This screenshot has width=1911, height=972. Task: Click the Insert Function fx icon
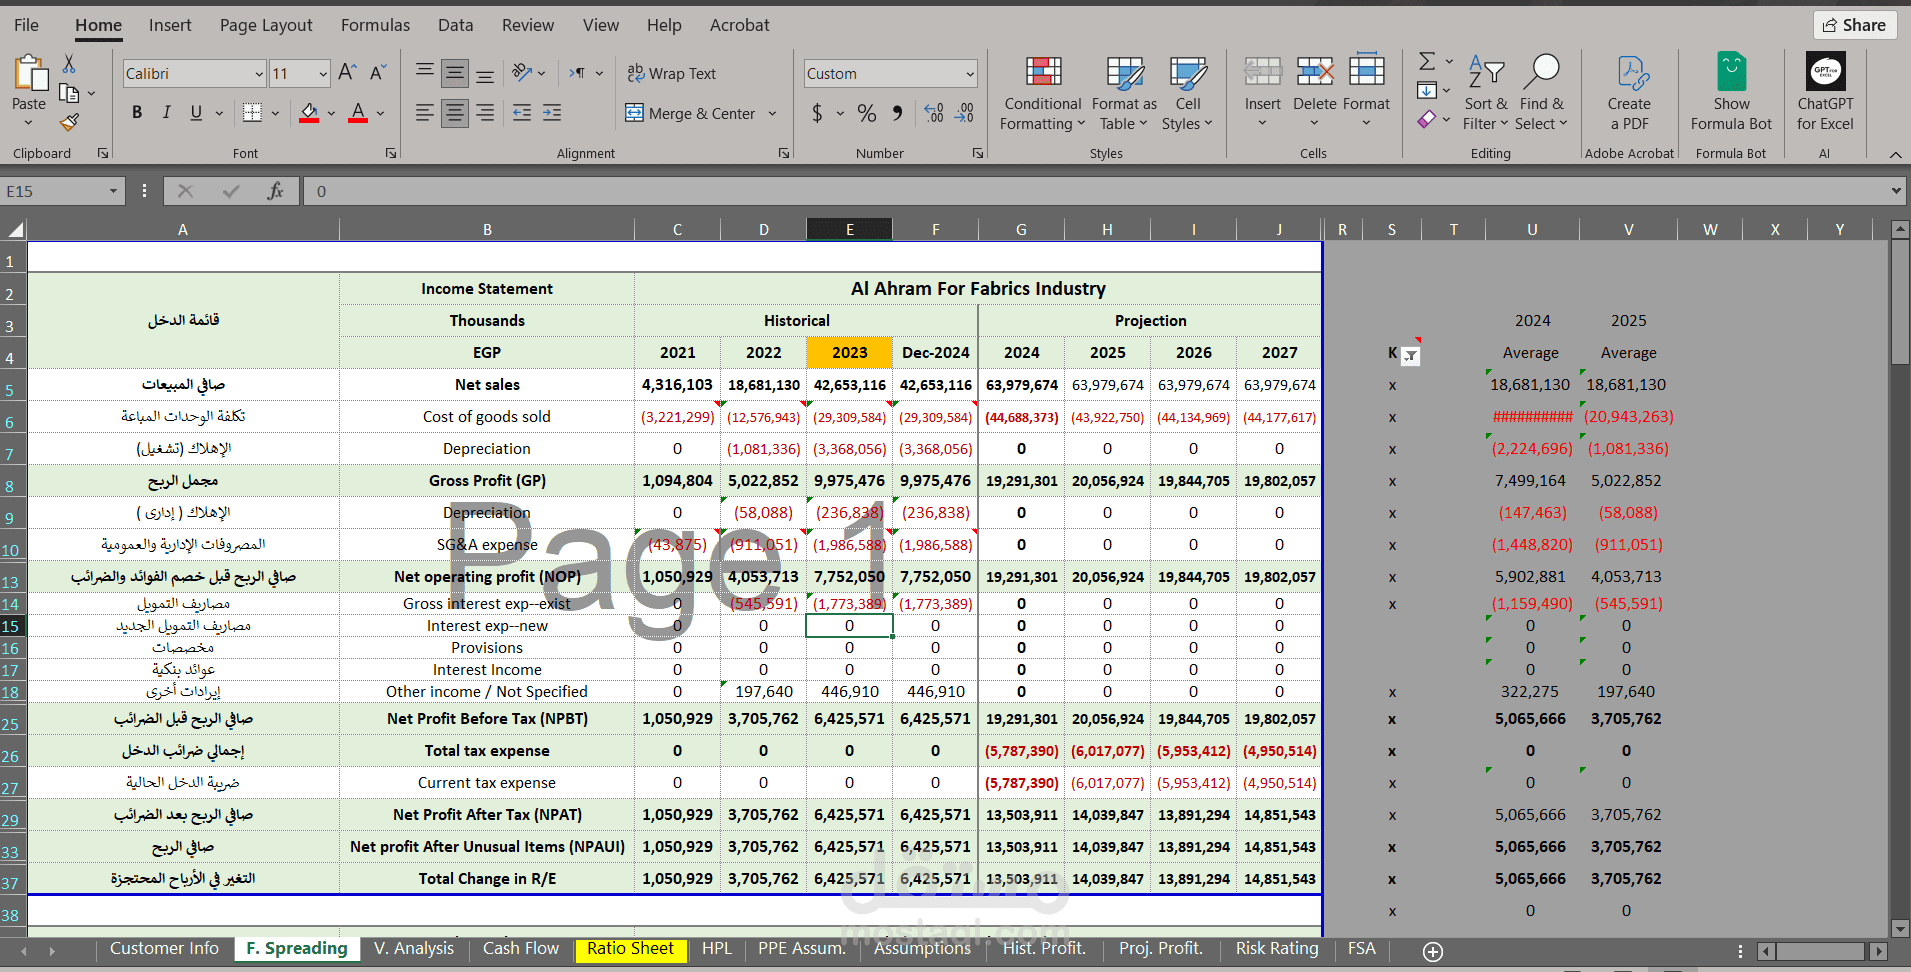(x=275, y=191)
